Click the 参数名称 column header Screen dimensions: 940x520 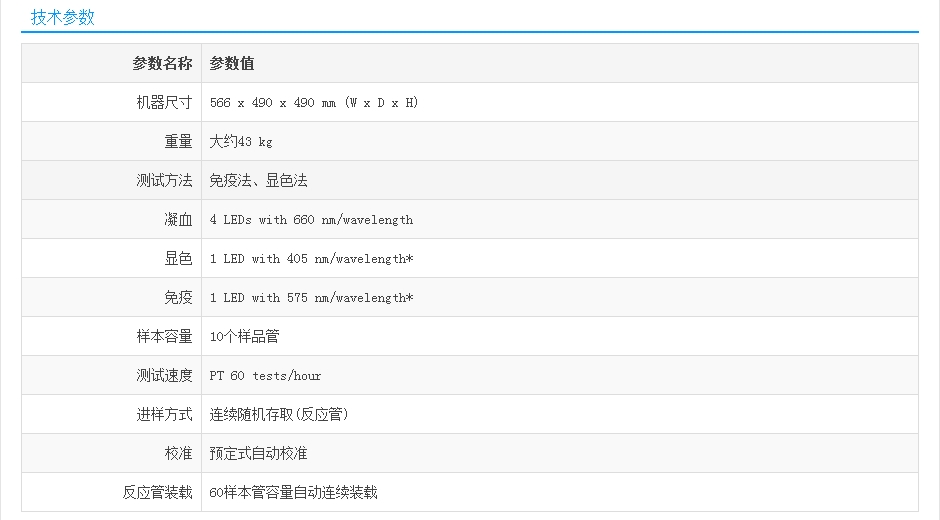click(x=162, y=63)
